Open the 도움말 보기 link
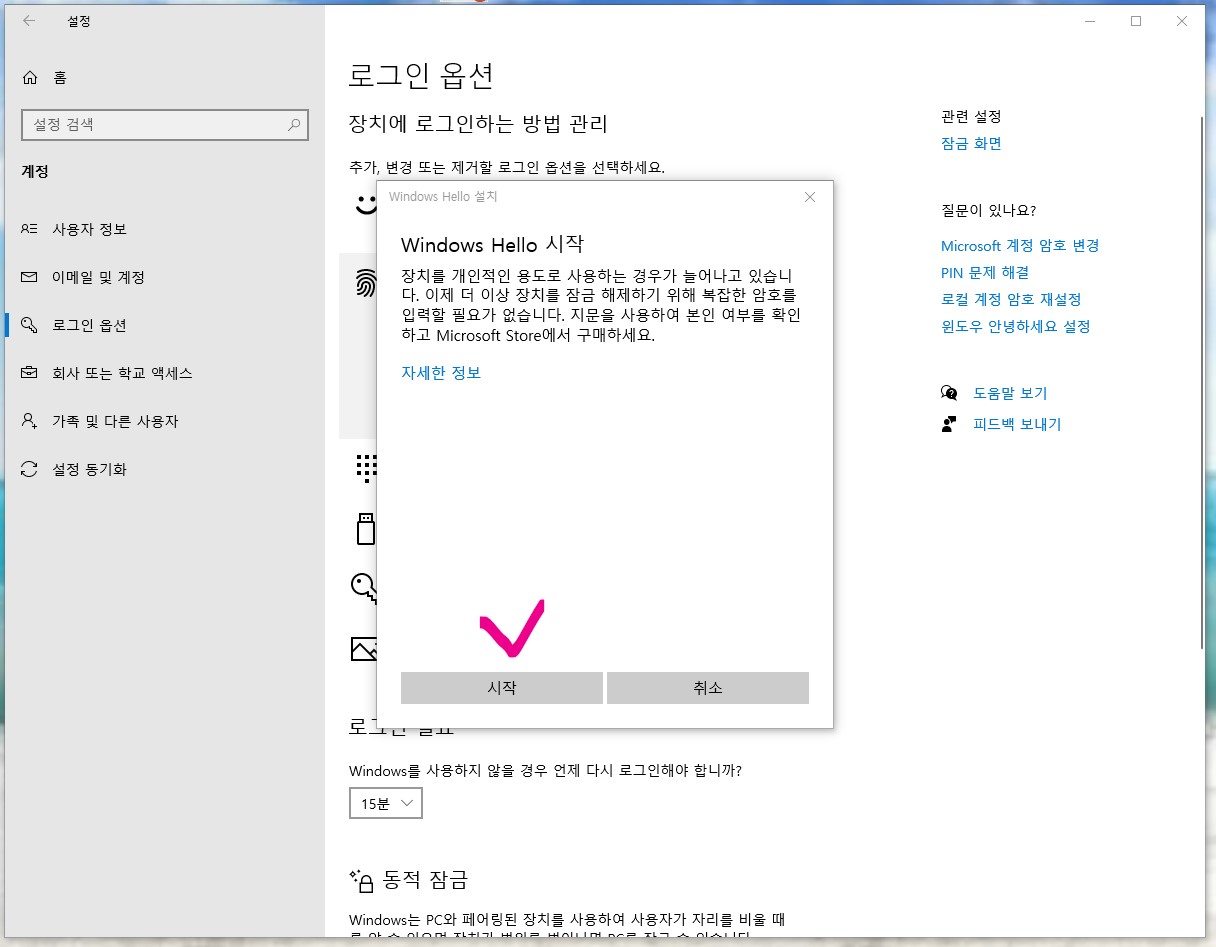This screenshot has height=947, width=1216. [1010, 393]
